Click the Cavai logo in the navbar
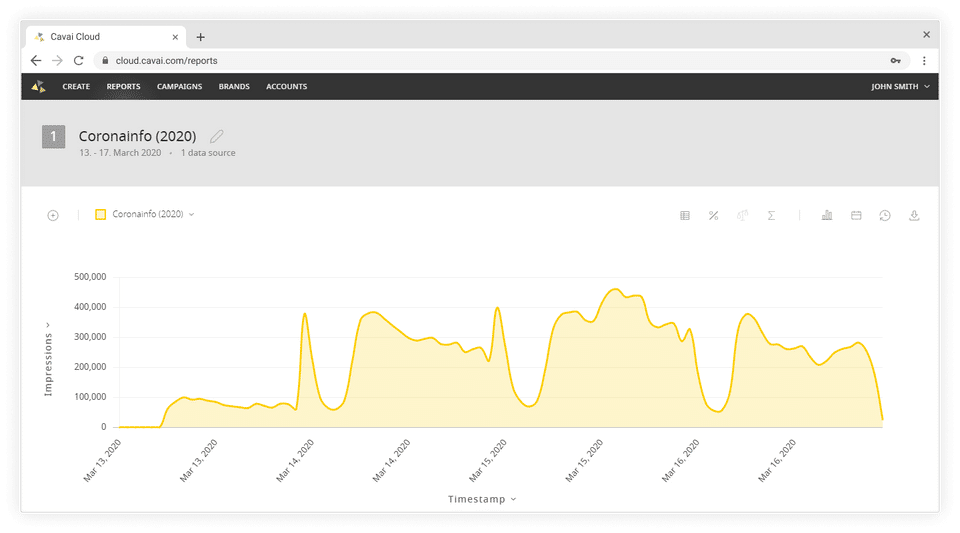Image resolution: width=960 pixels, height=533 pixels. [39, 86]
